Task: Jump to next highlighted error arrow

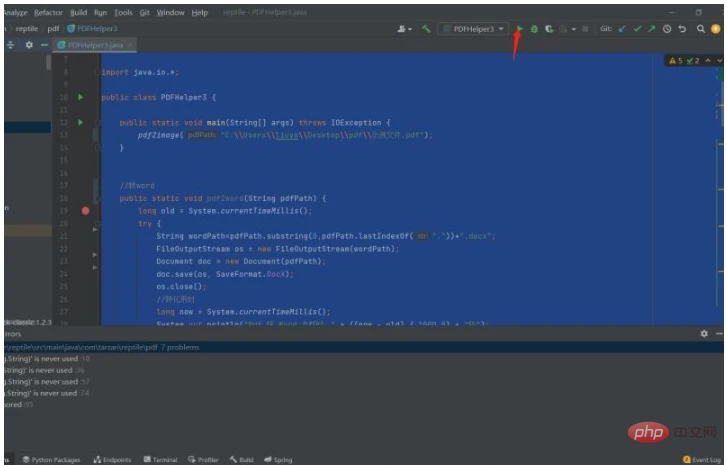Action: tap(719, 60)
